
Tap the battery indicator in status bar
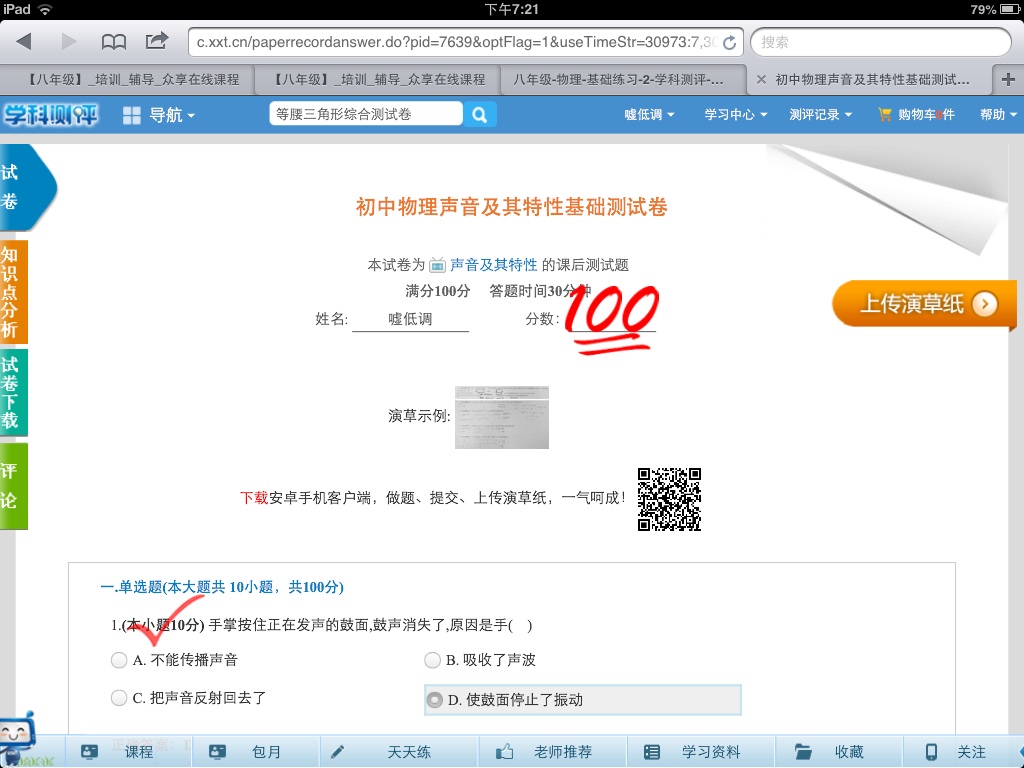click(1008, 10)
